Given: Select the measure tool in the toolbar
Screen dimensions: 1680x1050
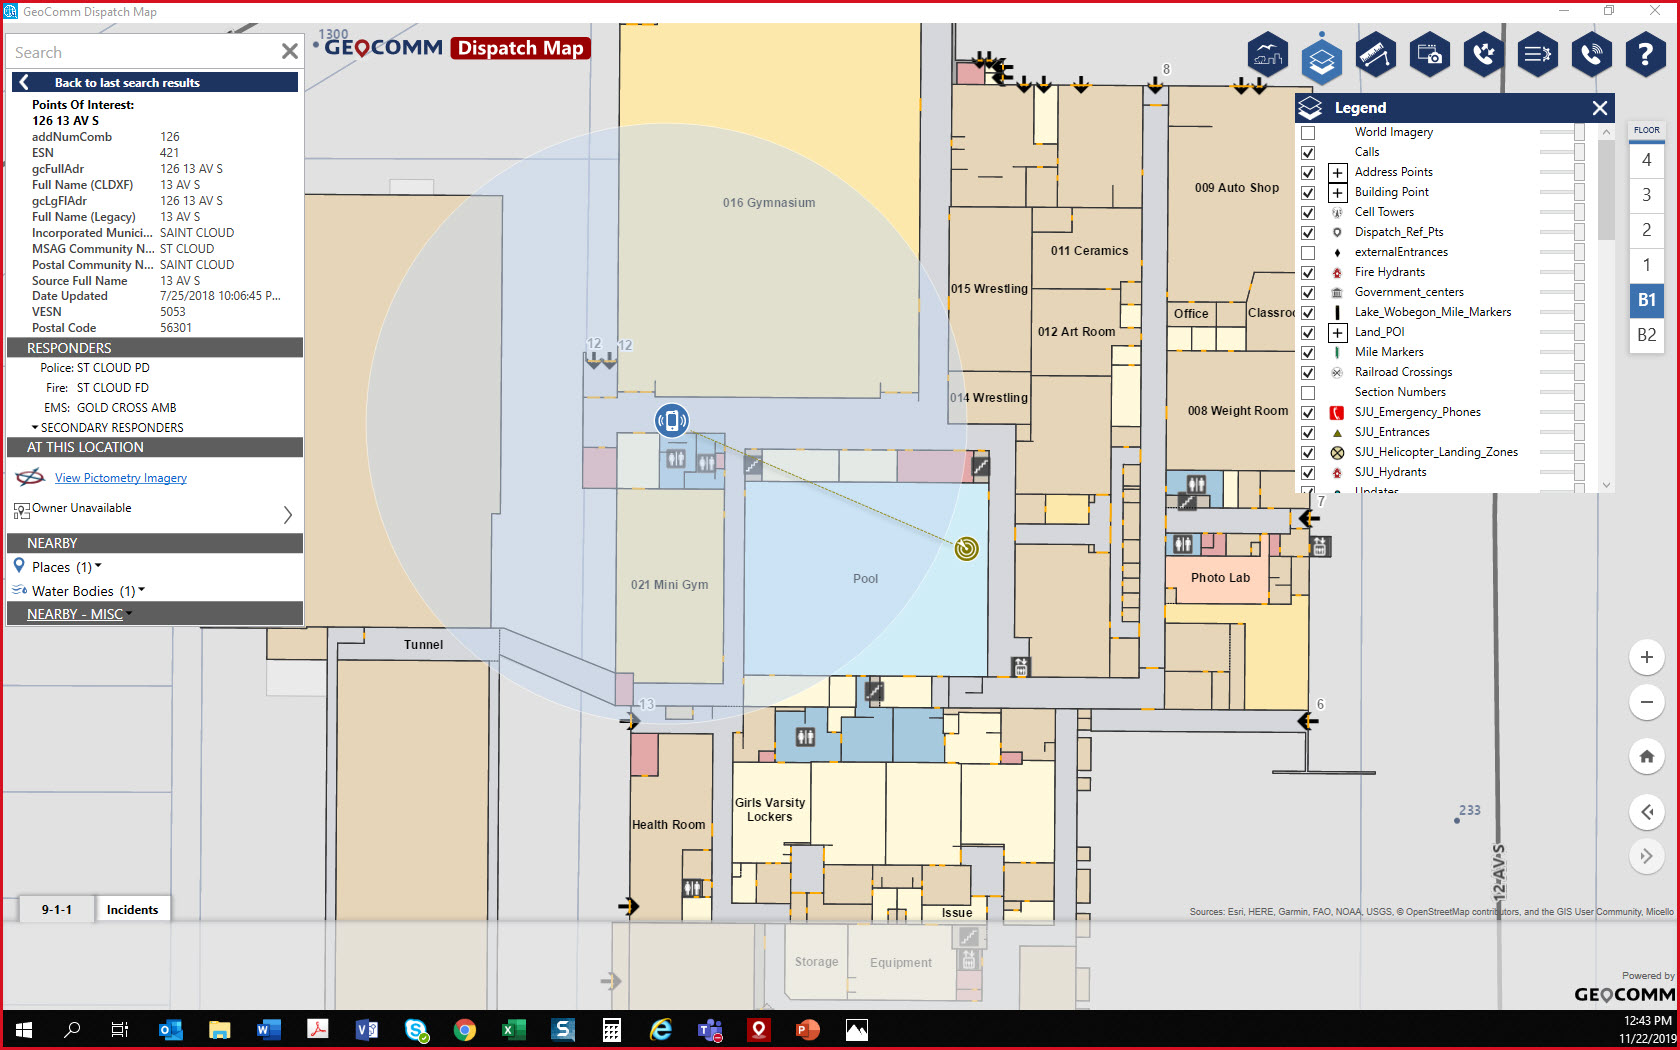Looking at the screenshot, I should tap(1375, 55).
